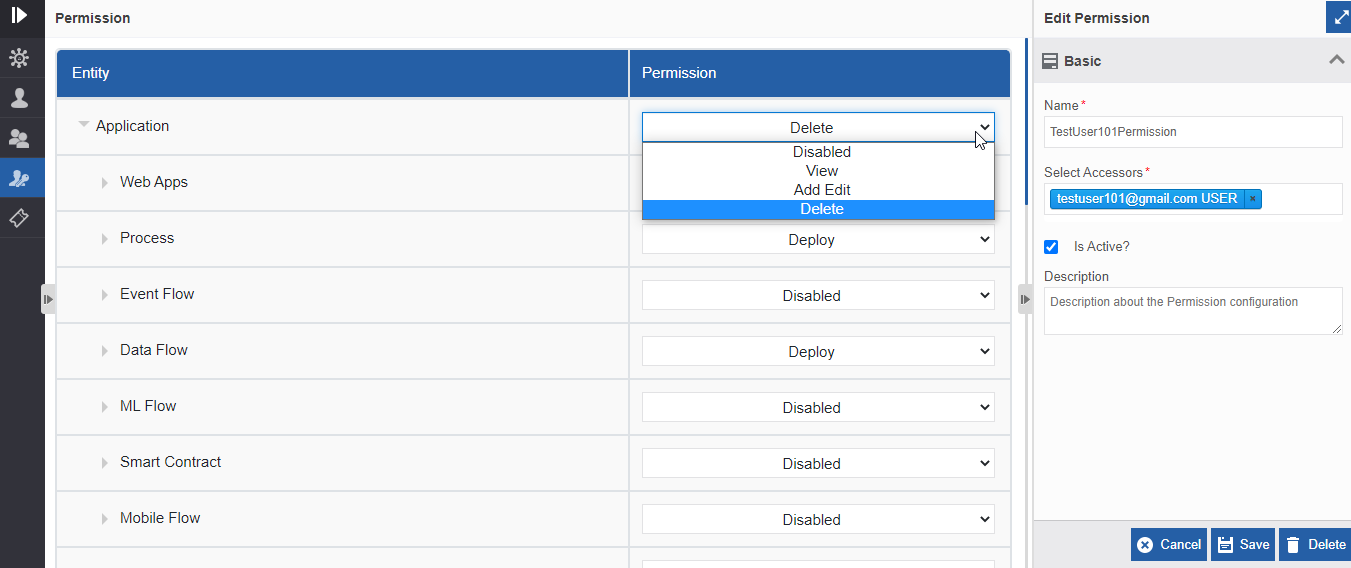Click the Permission column header
The image size is (1351, 568).
(x=820, y=73)
